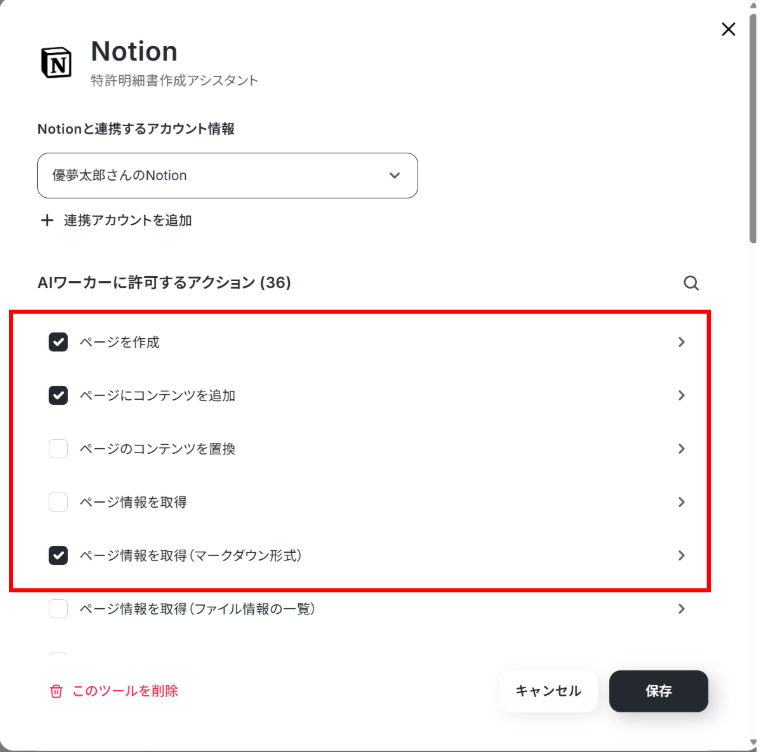Check the ページ情報を取得（ファイル情報の一覧） checkbox

[x=58, y=609]
